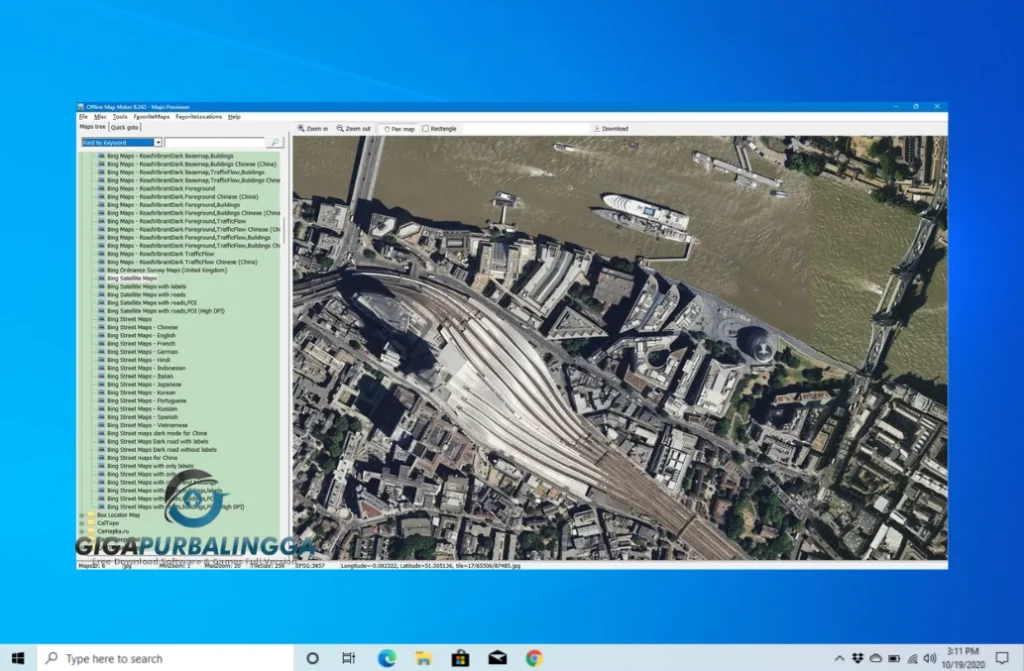Click the map icon next to Bing Street Maps - Korean

[x=103, y=393]
